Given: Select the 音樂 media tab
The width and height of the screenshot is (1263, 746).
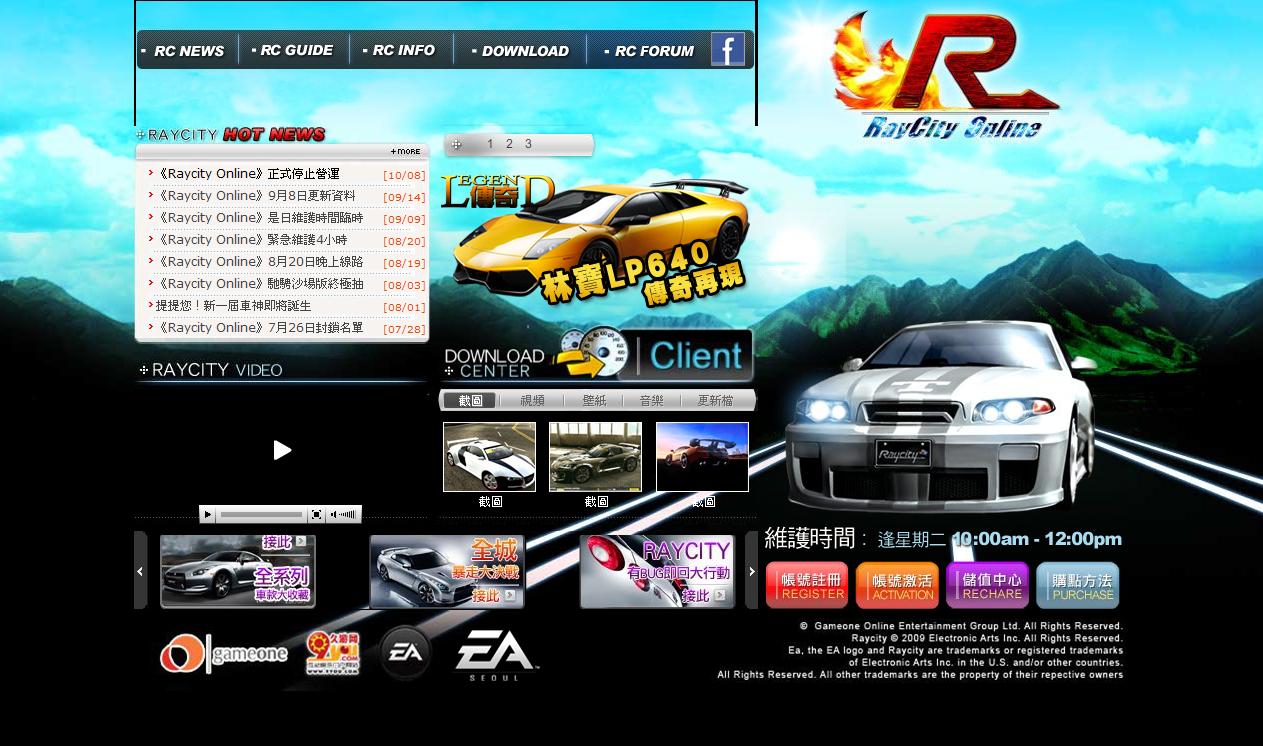Looking at the screenshot, I should pos(651,400).
